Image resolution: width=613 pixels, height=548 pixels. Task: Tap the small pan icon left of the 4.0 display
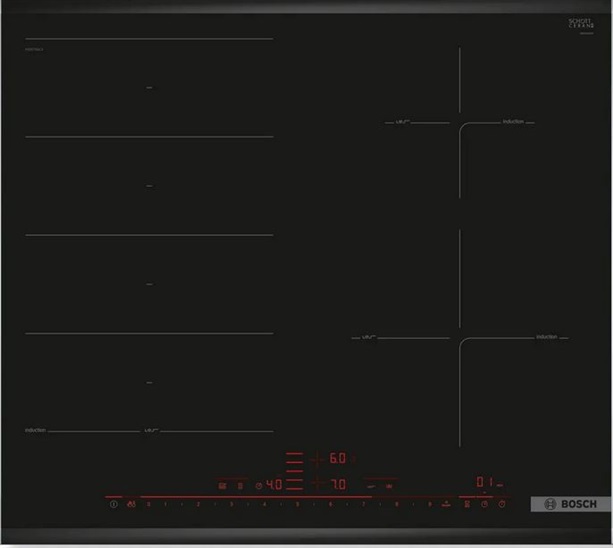[x=223, y=486]
